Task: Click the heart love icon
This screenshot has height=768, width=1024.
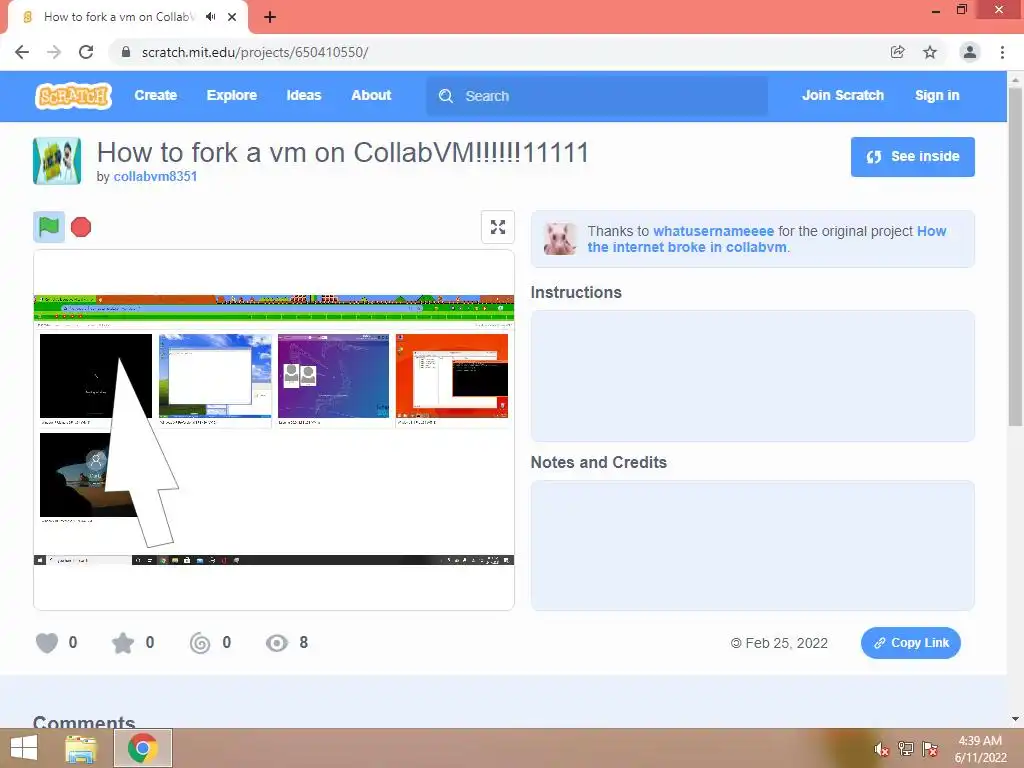Action: [47, 643]
